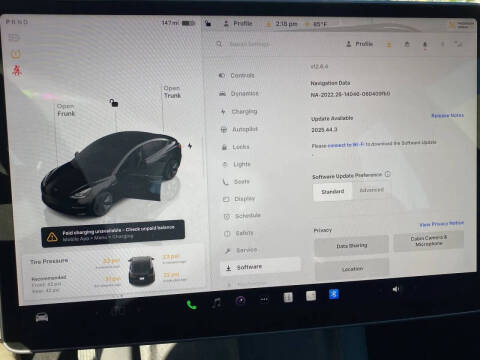
Task: Open Charging settings menu
Action: (x=239, y=112)
